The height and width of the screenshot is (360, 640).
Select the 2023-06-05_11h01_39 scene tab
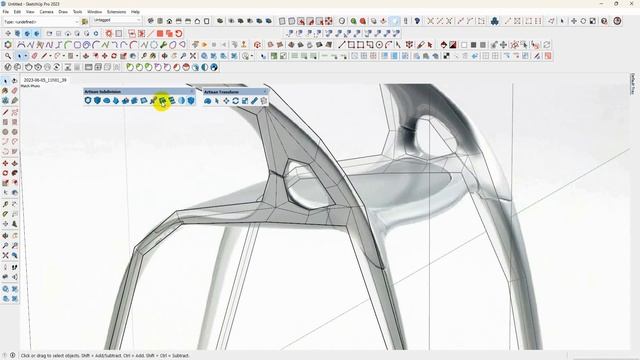point(45,80)
